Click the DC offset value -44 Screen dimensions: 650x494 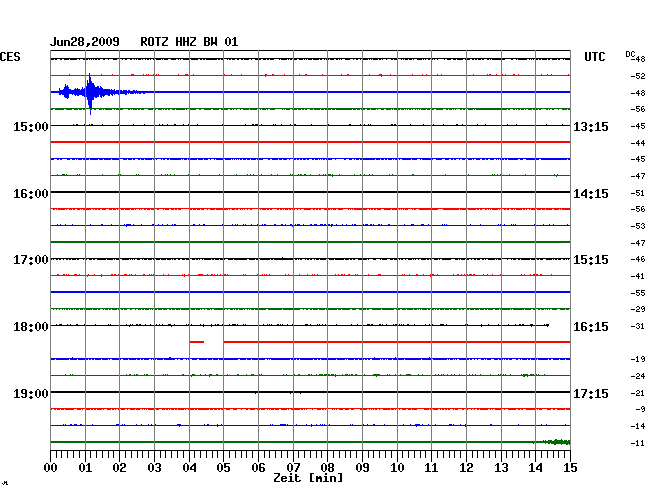click(638, 143)
